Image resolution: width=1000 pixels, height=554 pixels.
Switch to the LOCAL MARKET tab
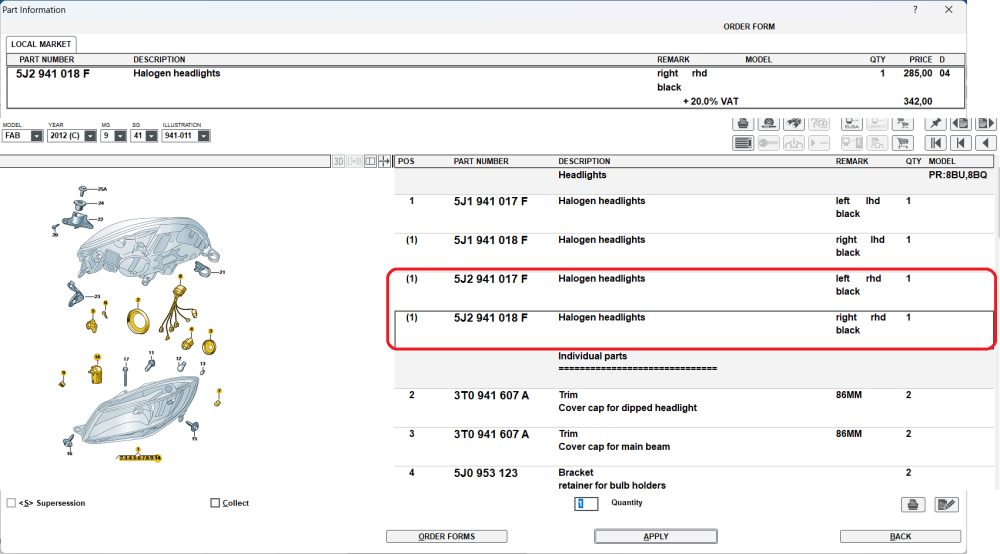[x=41, y=44]
